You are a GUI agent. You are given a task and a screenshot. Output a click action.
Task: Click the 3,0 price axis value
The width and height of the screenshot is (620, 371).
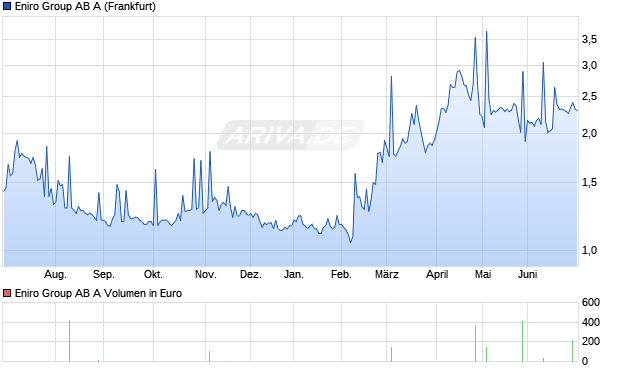coord(589,65)
